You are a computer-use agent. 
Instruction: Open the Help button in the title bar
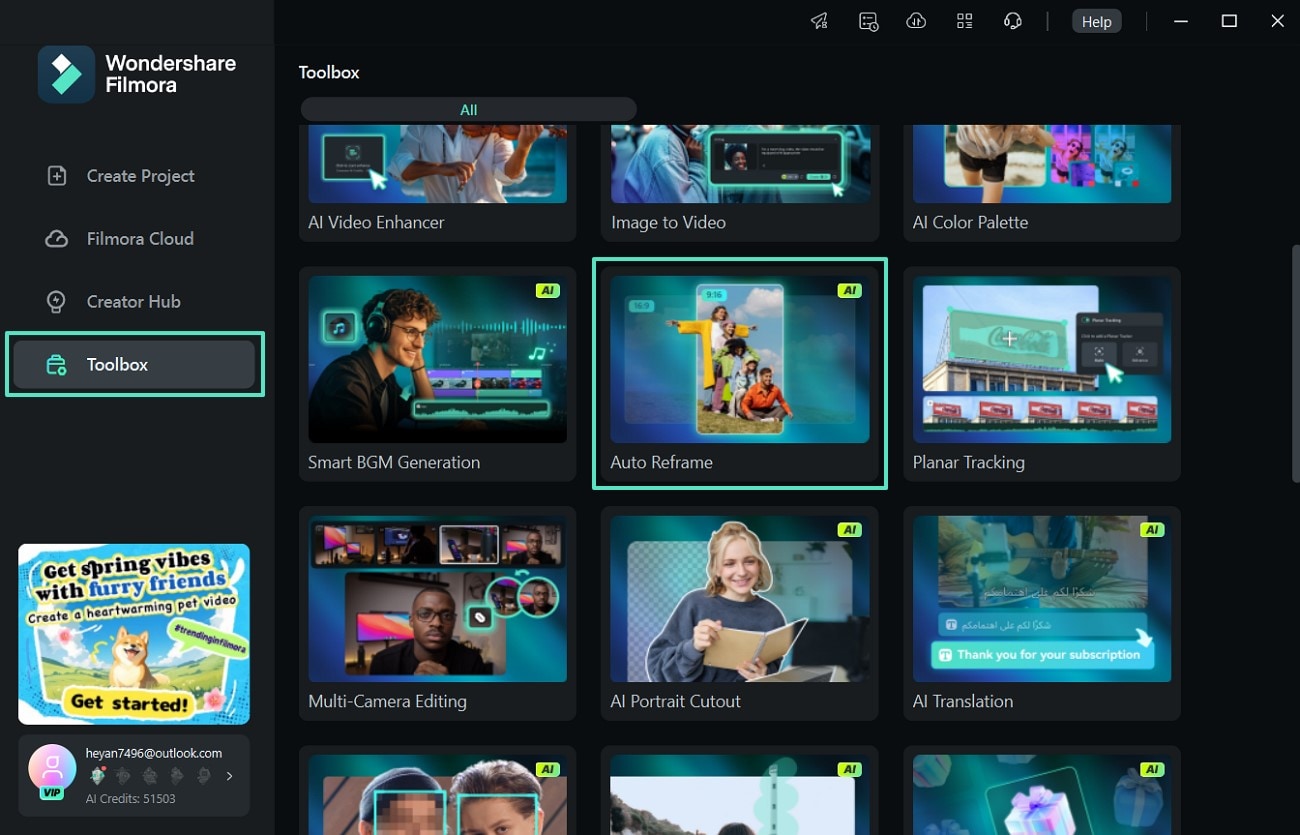click(x=1096, y=21)
